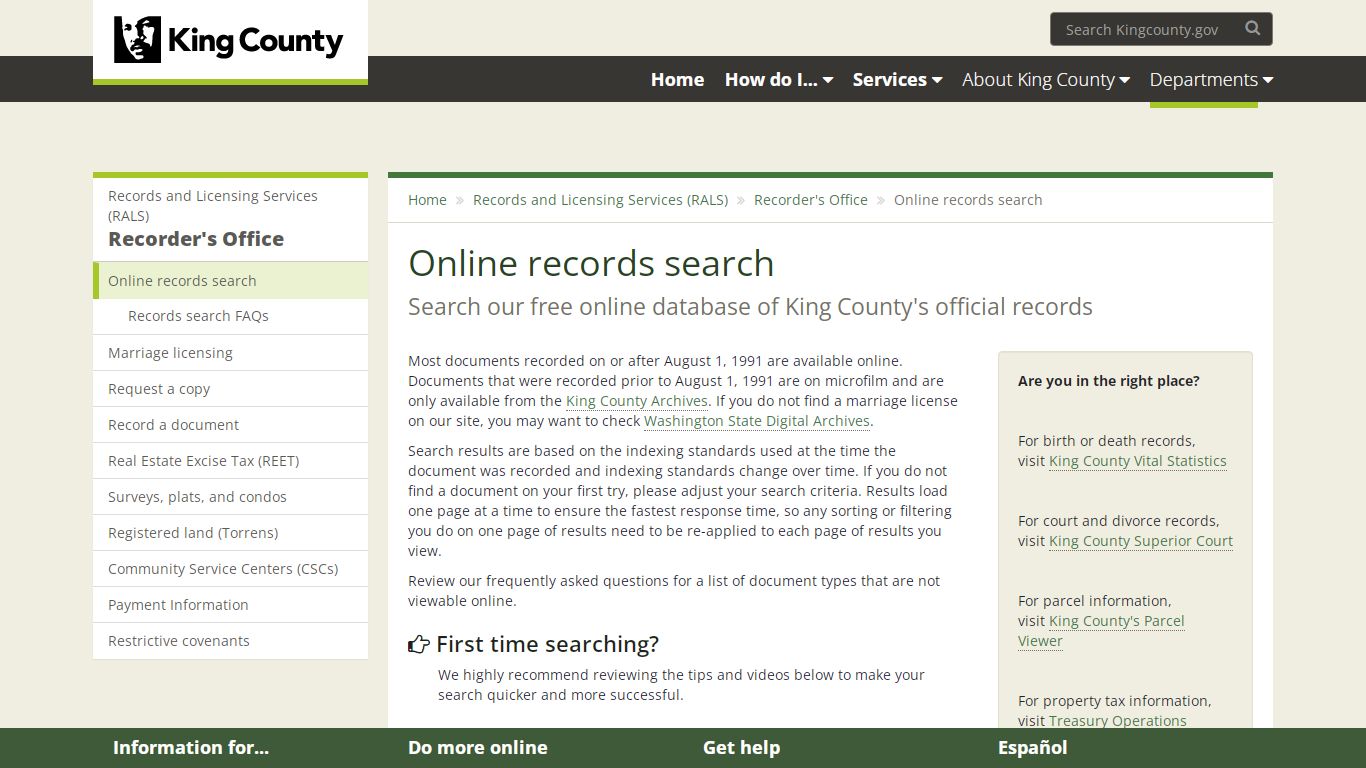Open the Get help footer tab
The image size is (1366, 768).
coord(741,748)
